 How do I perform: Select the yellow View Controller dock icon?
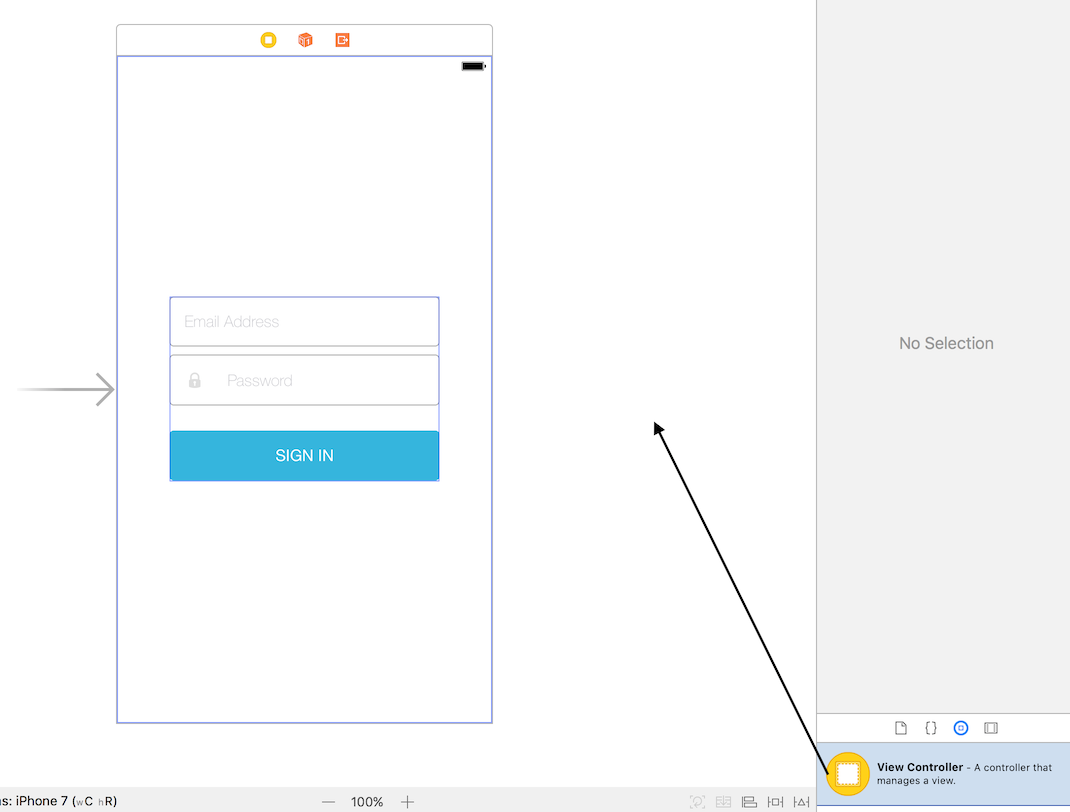(x=268, y=40)
